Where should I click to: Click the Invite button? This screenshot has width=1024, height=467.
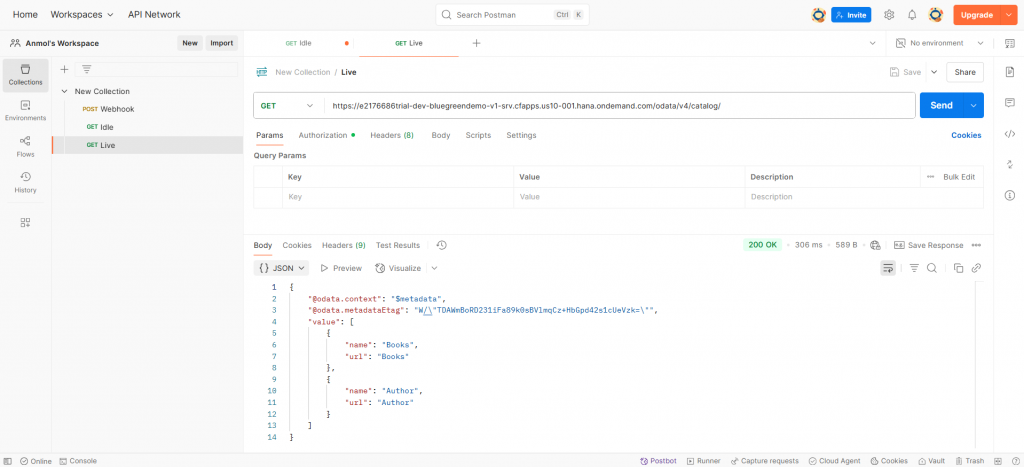pos(851,14)
